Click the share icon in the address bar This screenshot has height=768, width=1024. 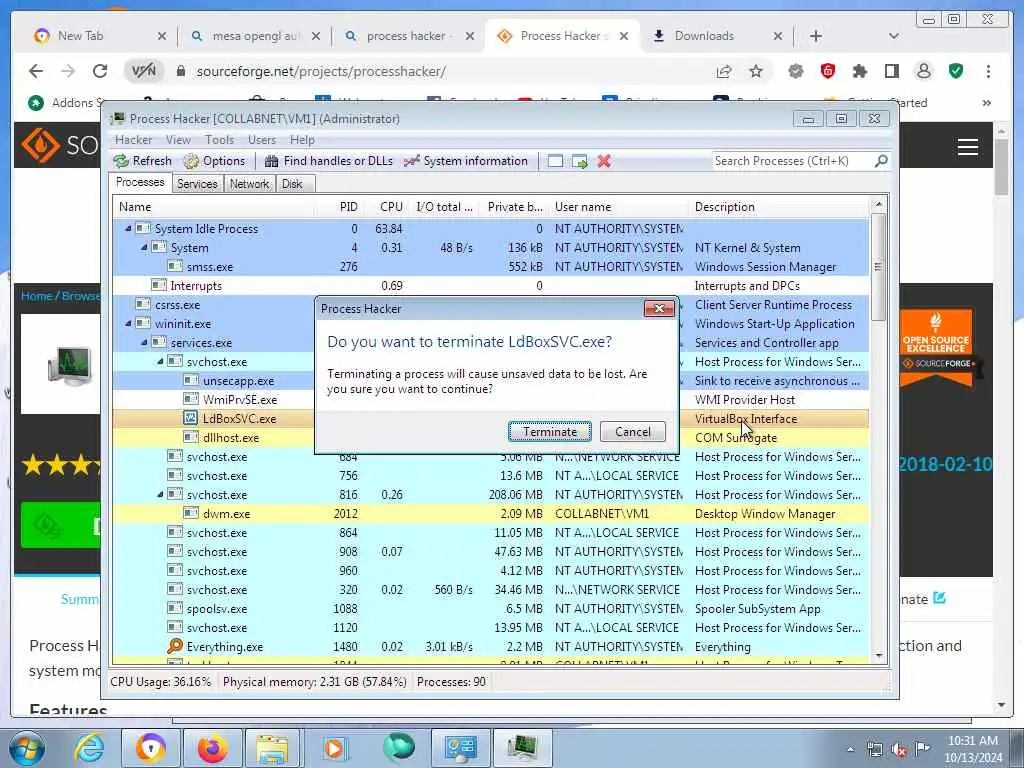(x=724, y=71)
